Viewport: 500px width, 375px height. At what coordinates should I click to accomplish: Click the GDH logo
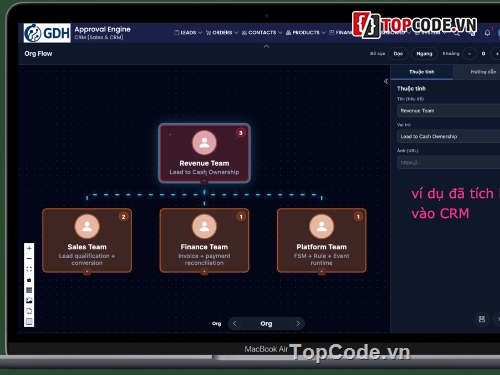click(47, 33)
